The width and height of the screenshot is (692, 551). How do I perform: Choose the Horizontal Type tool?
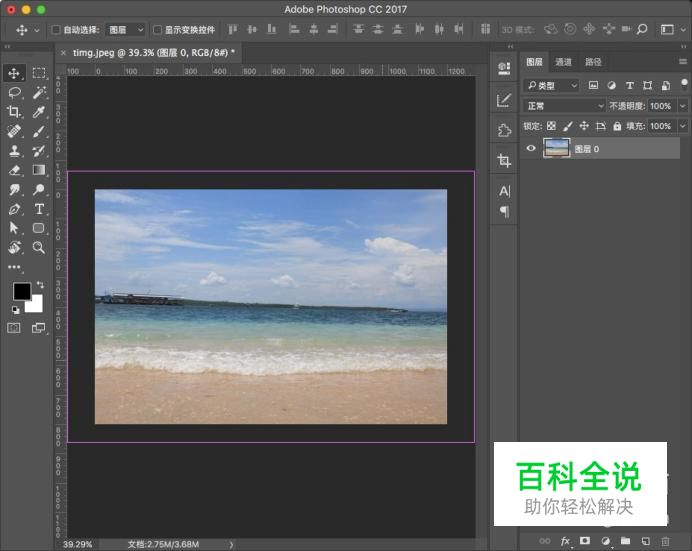click(39, 209)
